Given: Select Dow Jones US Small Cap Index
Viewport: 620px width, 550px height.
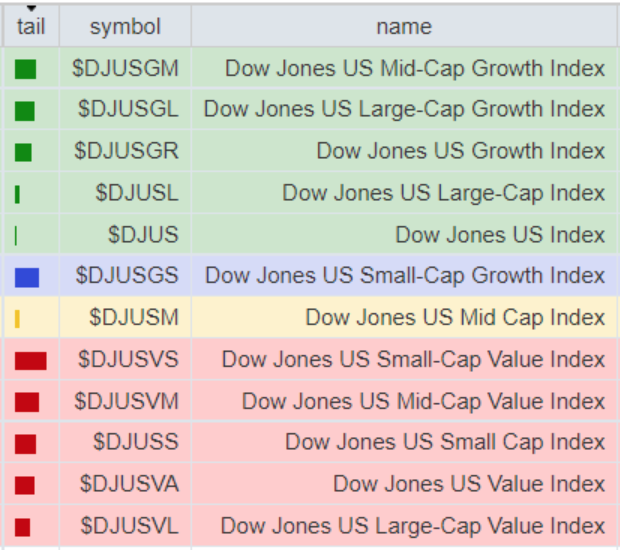Looking at the screenshot, I should coord(444,443).
